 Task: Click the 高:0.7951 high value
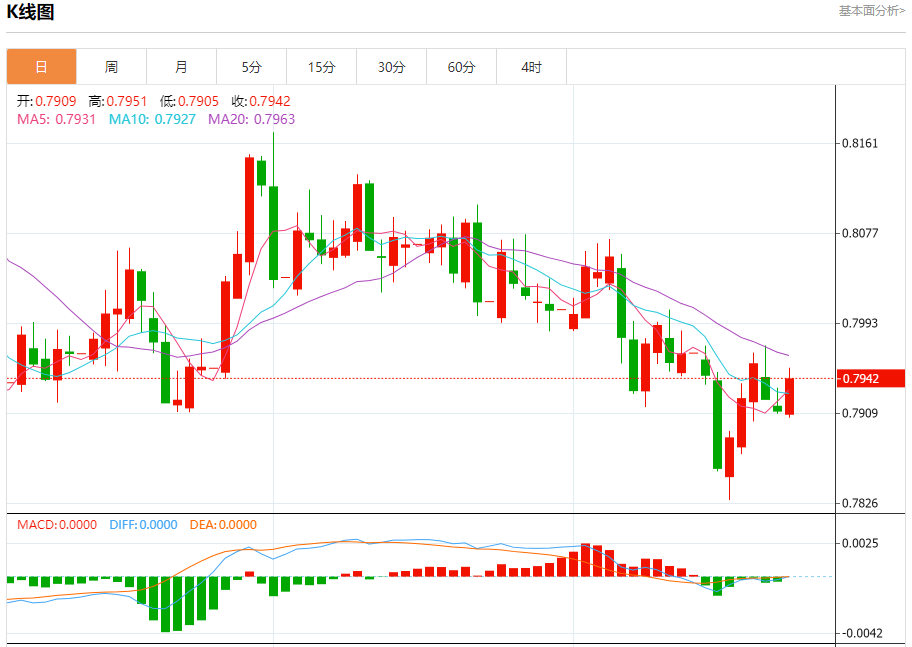click(x=118, y=101)
